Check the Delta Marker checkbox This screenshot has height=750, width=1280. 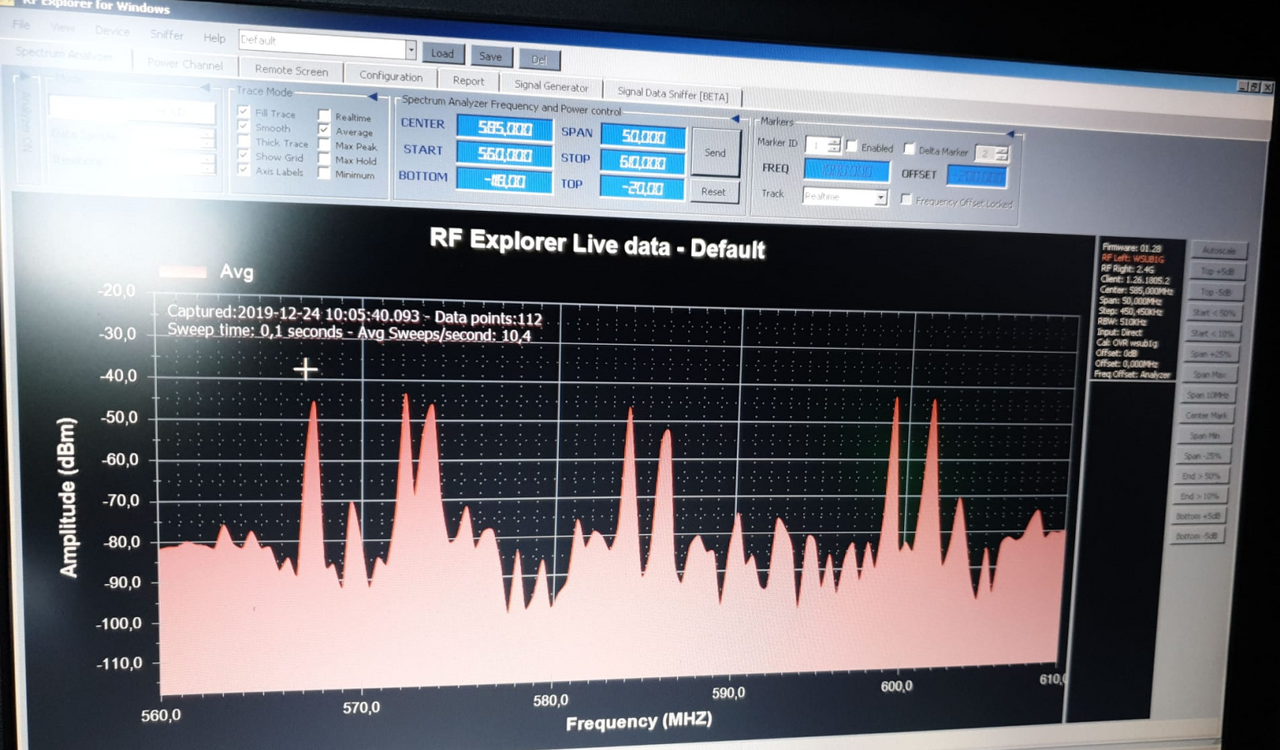tap(909, 149)
